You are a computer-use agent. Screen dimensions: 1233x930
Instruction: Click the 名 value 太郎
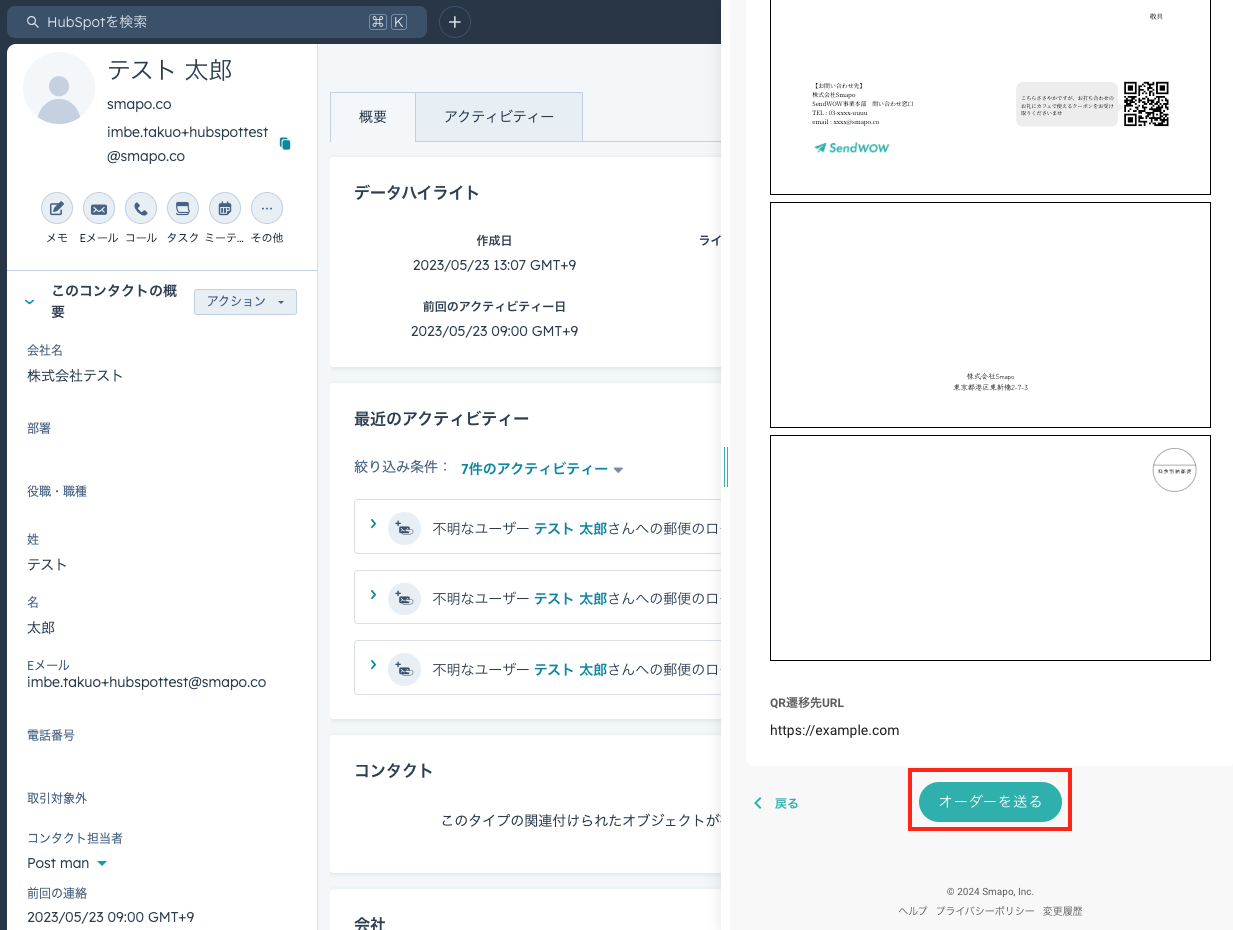coord(41,628)
